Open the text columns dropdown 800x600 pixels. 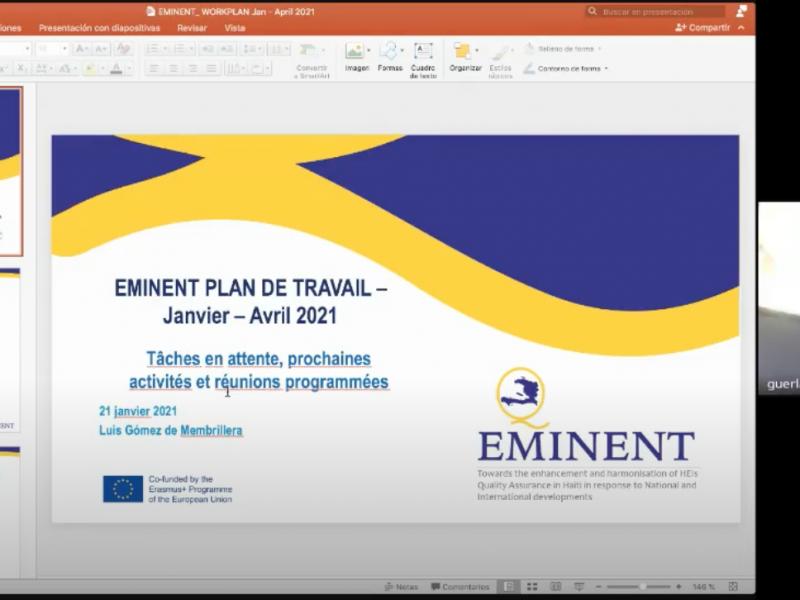279,49
